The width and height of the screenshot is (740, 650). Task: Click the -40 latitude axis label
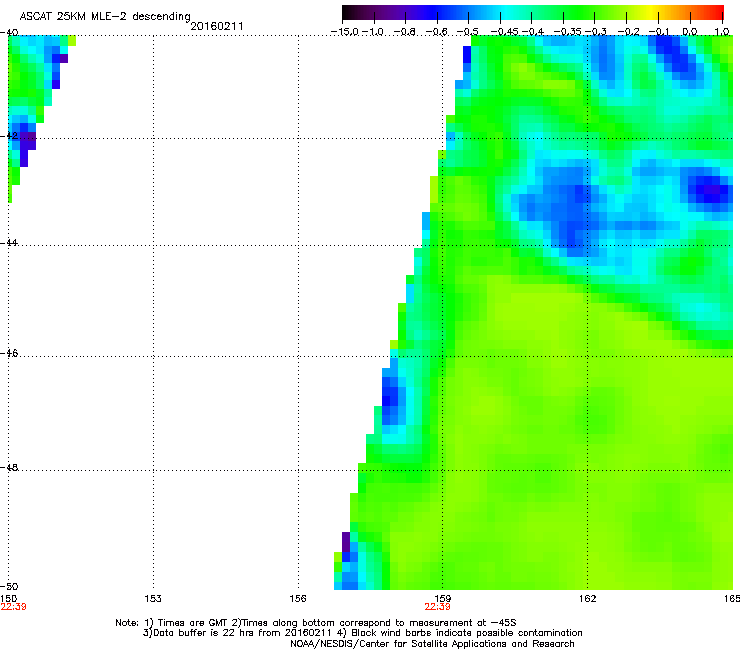point(9,33)
